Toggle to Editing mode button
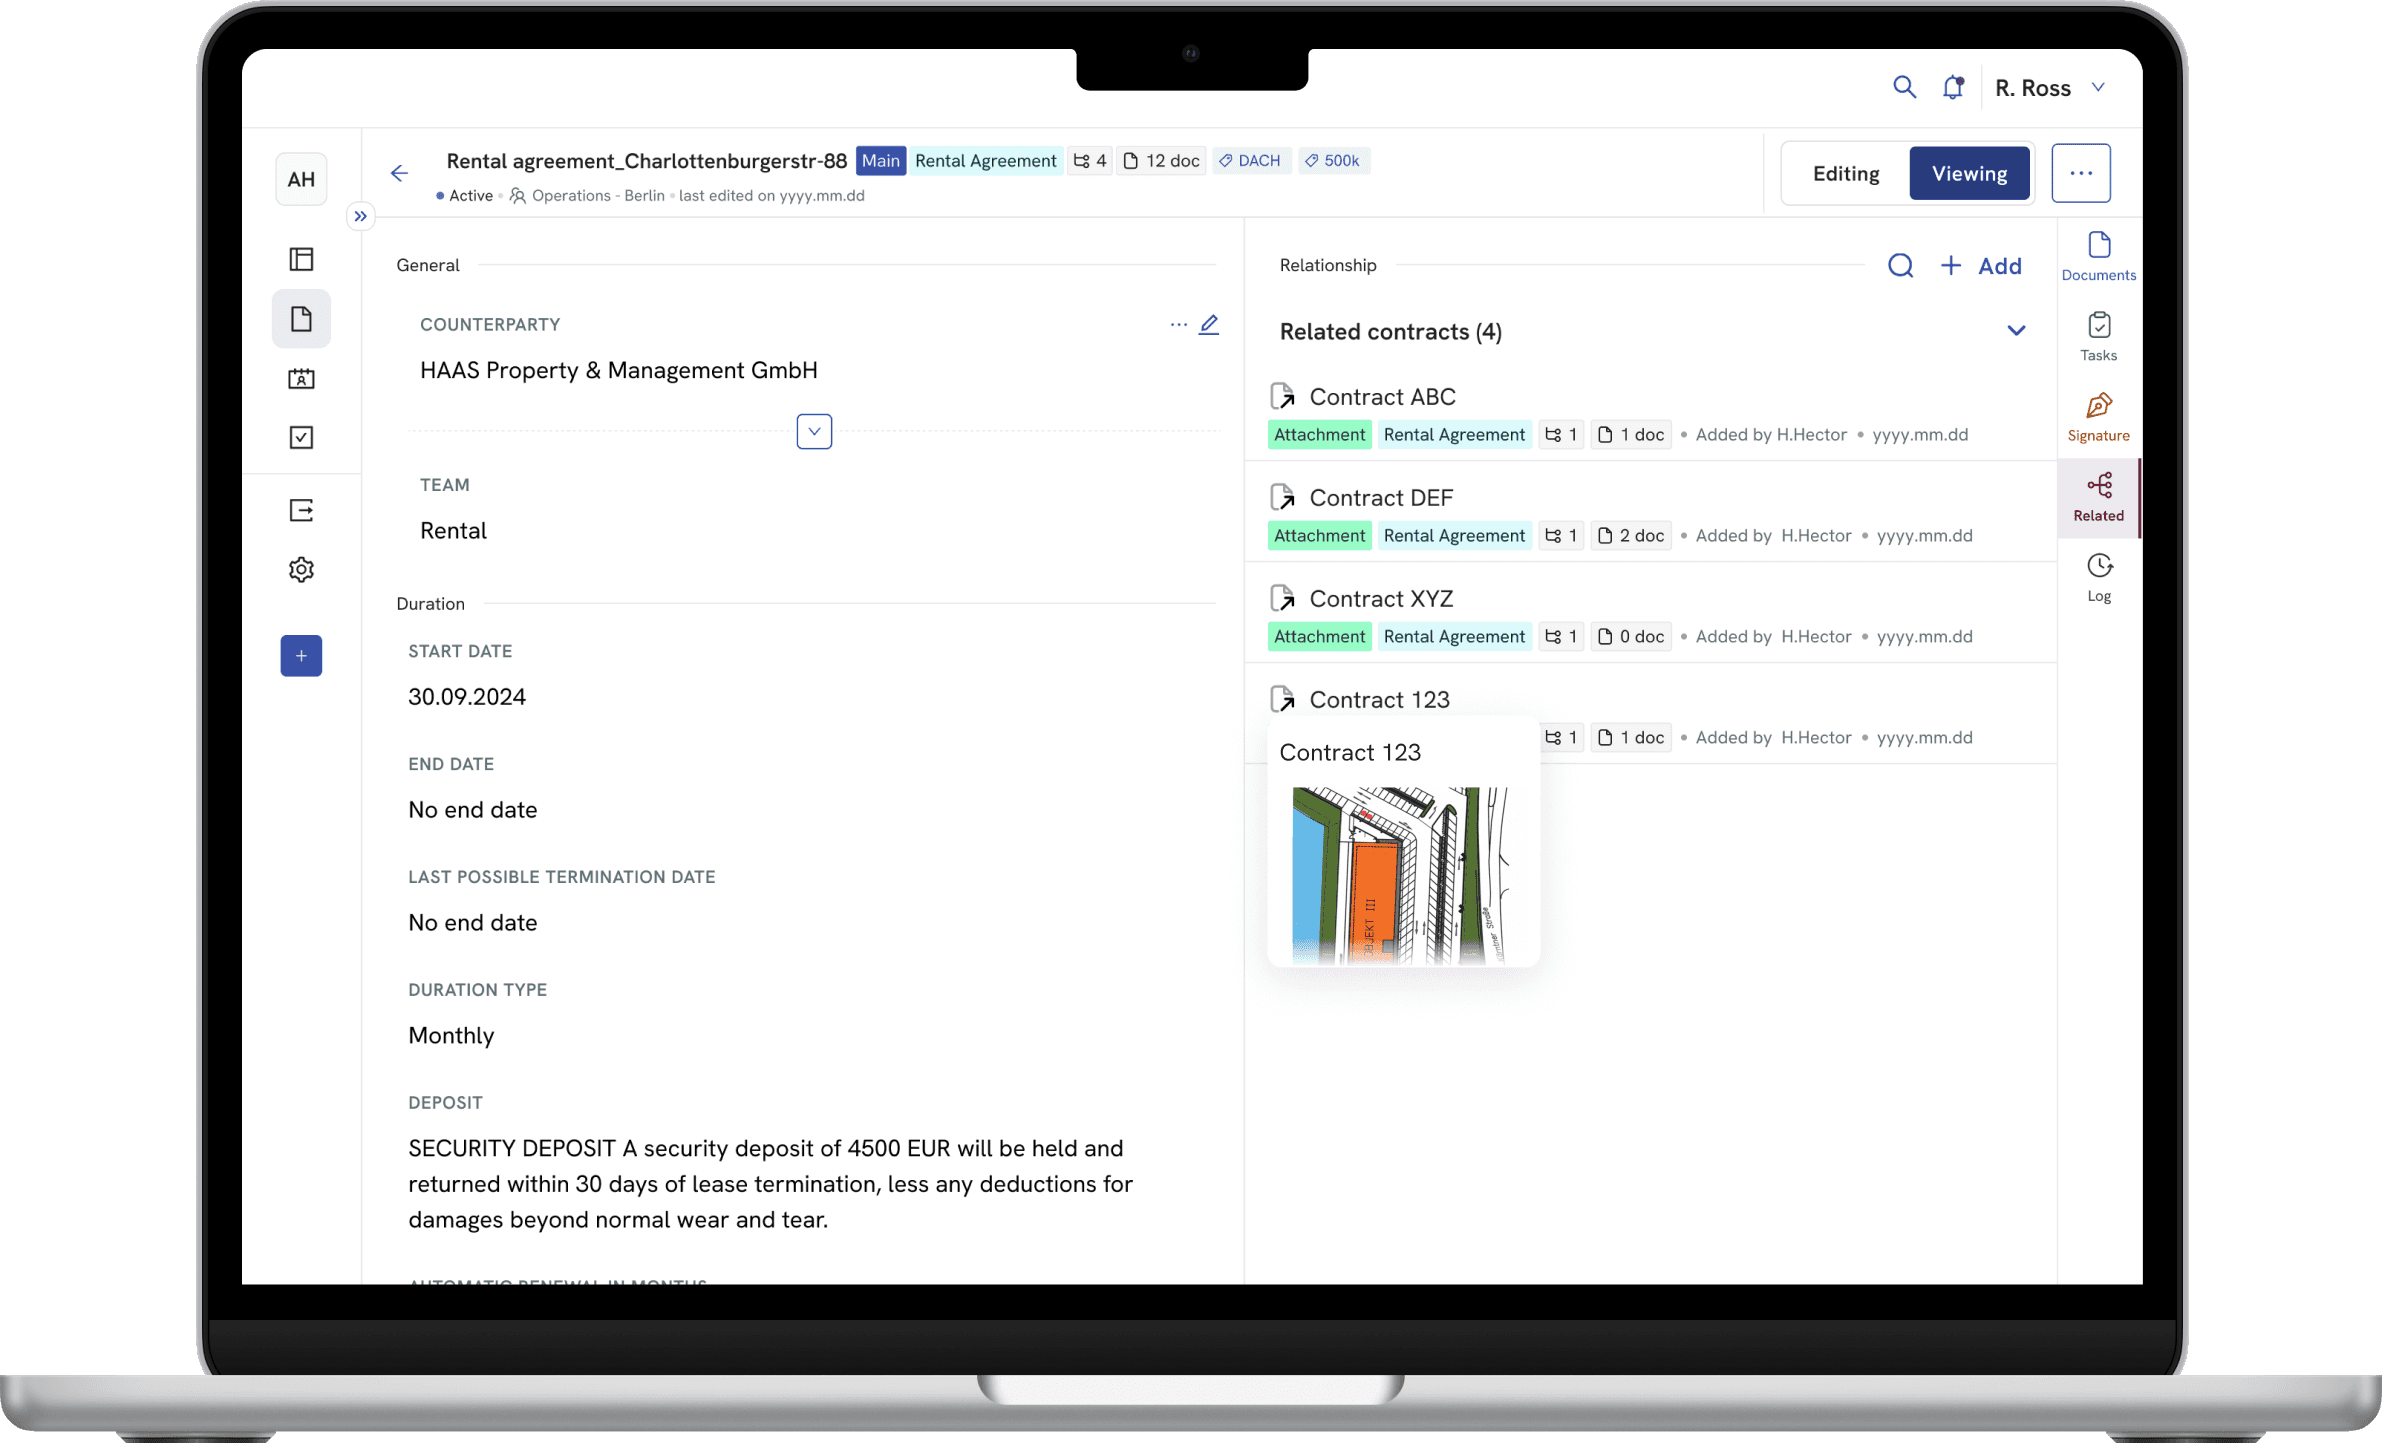Screen dimensions: 2382x1443 (1846, 172)
